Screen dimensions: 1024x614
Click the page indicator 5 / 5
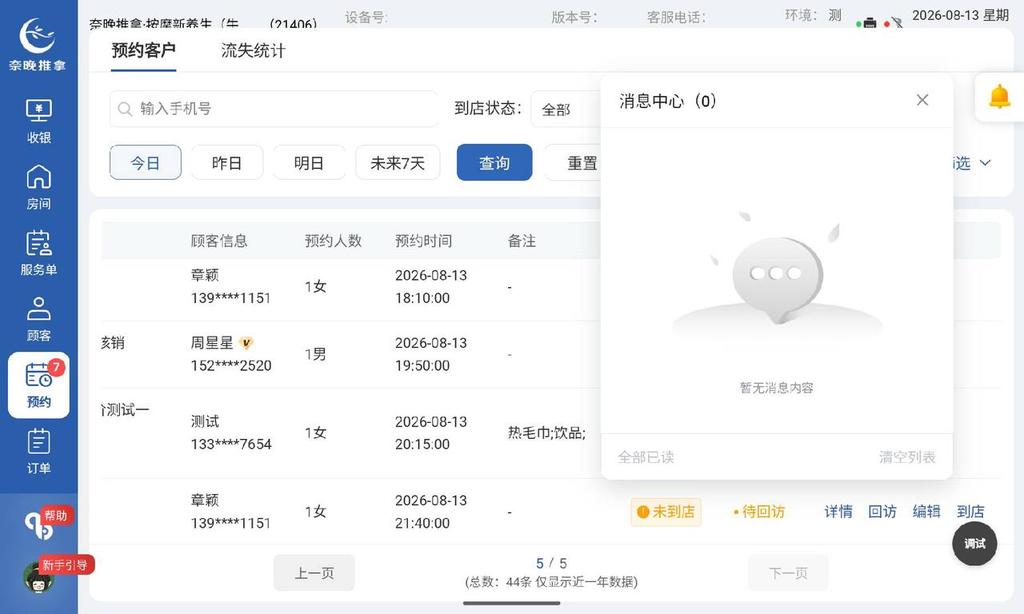coord(551,563)
